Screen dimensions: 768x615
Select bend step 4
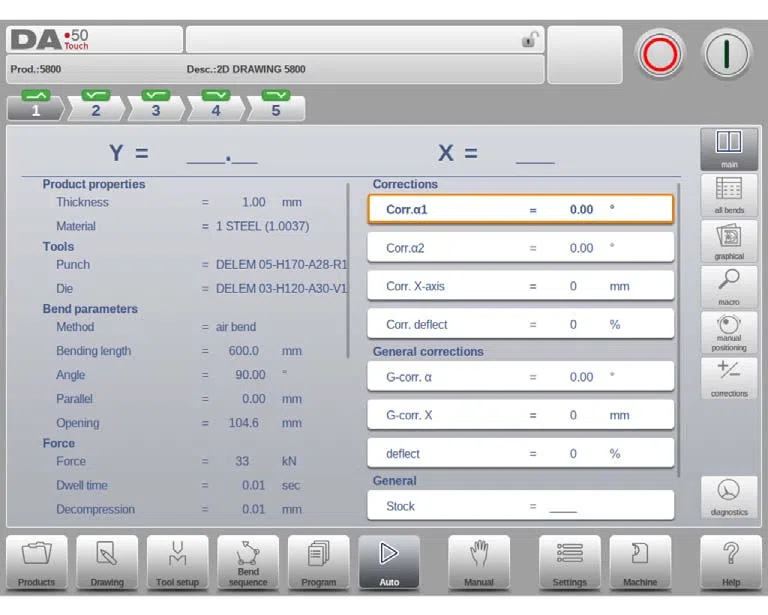216,106
